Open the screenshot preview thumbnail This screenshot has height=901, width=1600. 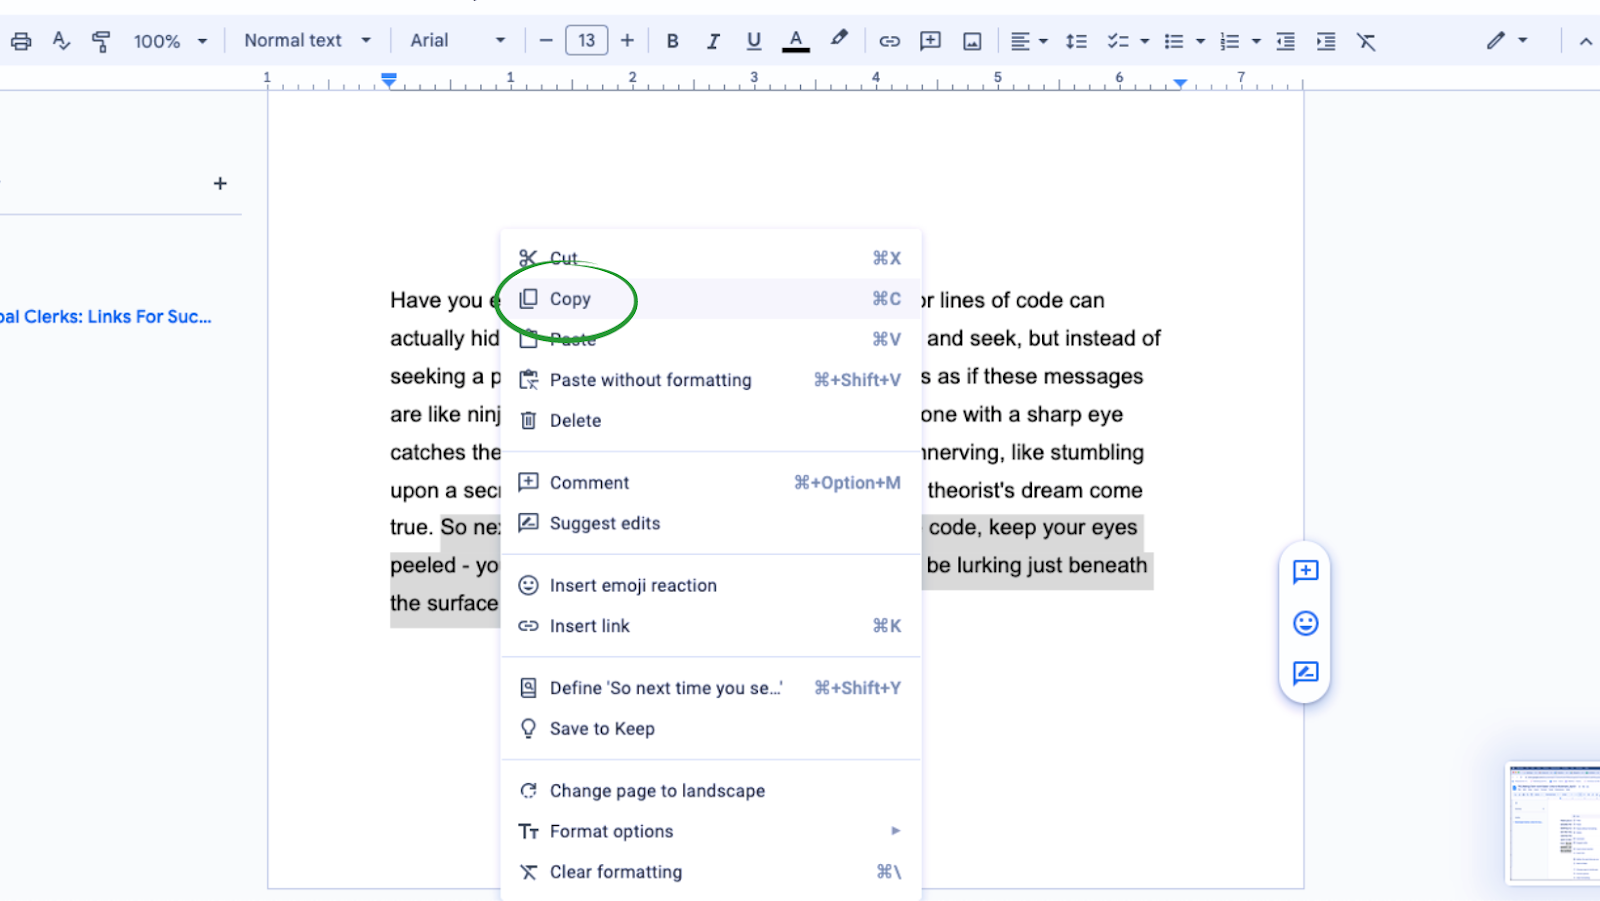point(1554,824)
